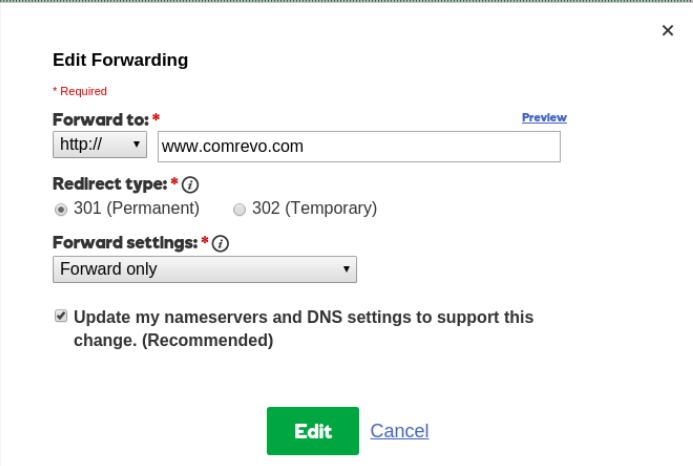Screen dimensions: 693x466
Task: Expand the Forward only dropdown
Action: (x=204, y=269)
